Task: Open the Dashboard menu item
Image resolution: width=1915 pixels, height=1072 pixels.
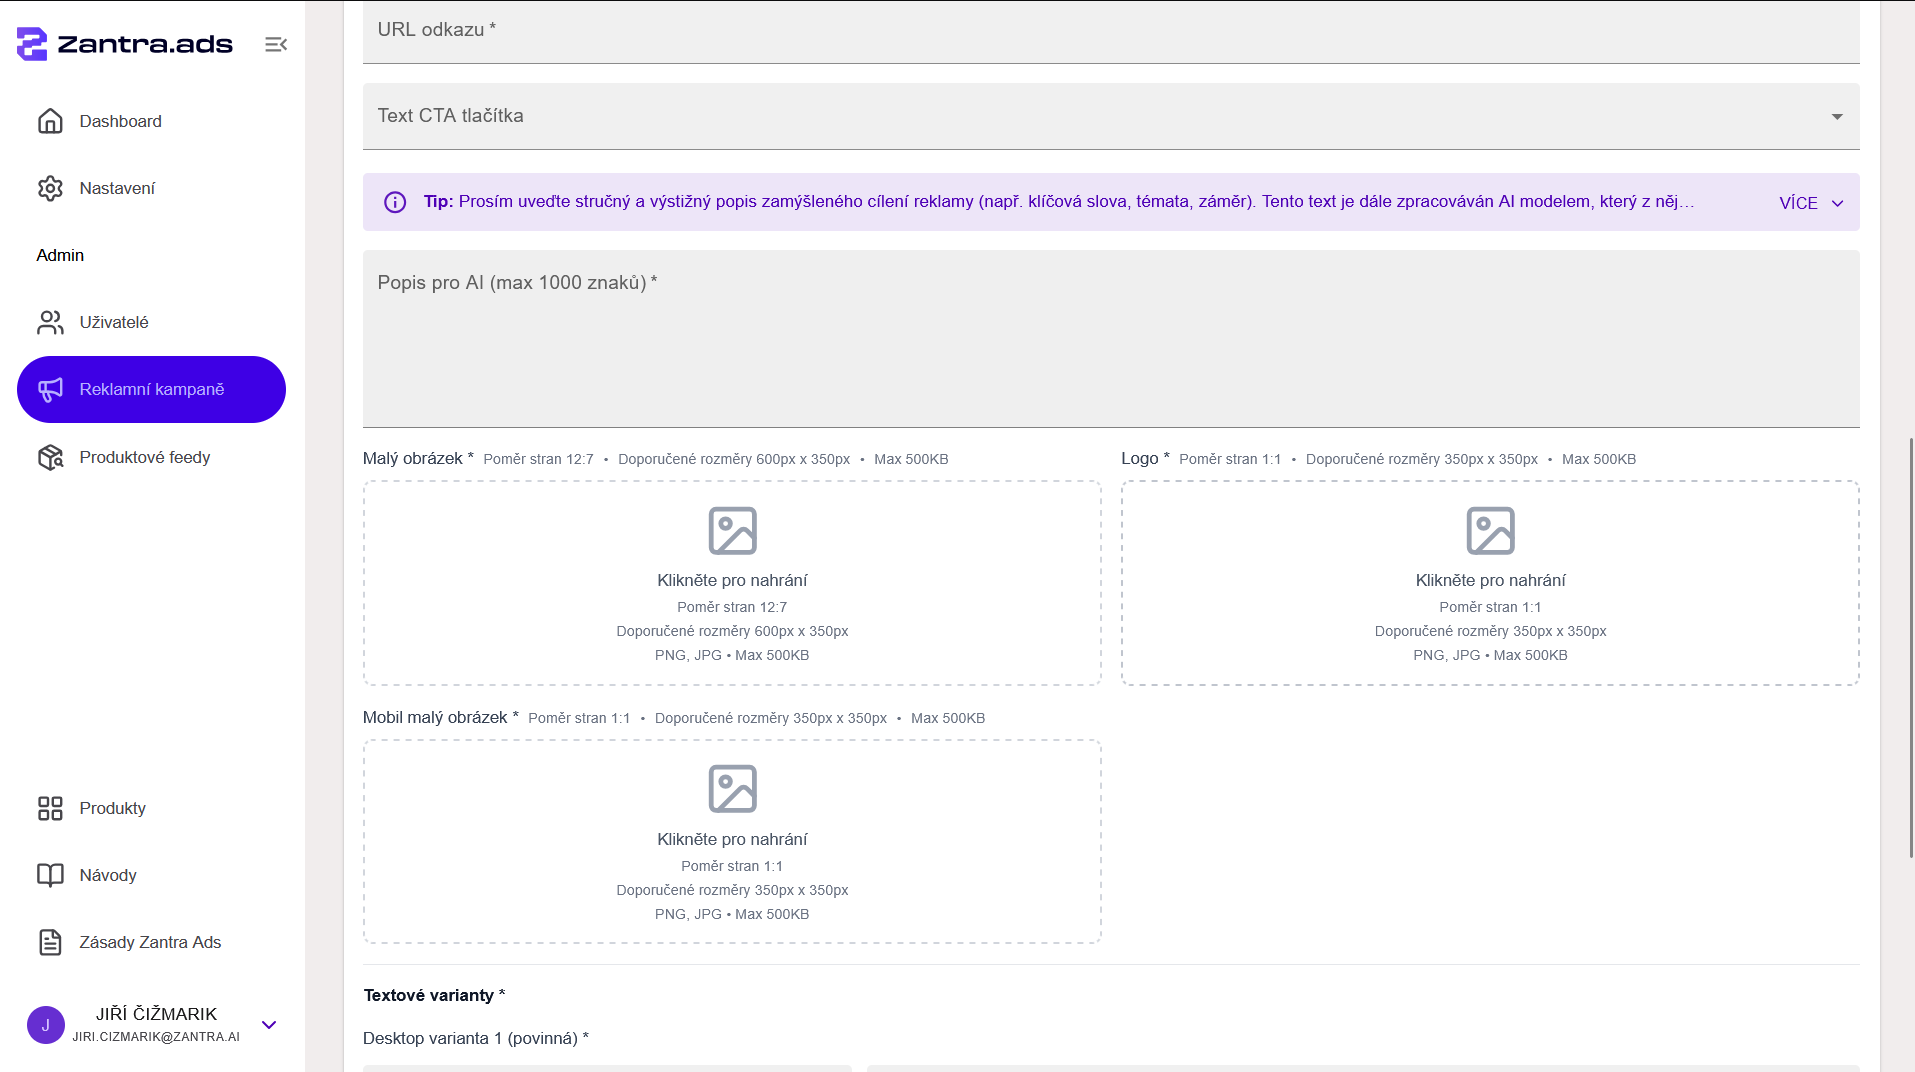Action: [151, 121]
